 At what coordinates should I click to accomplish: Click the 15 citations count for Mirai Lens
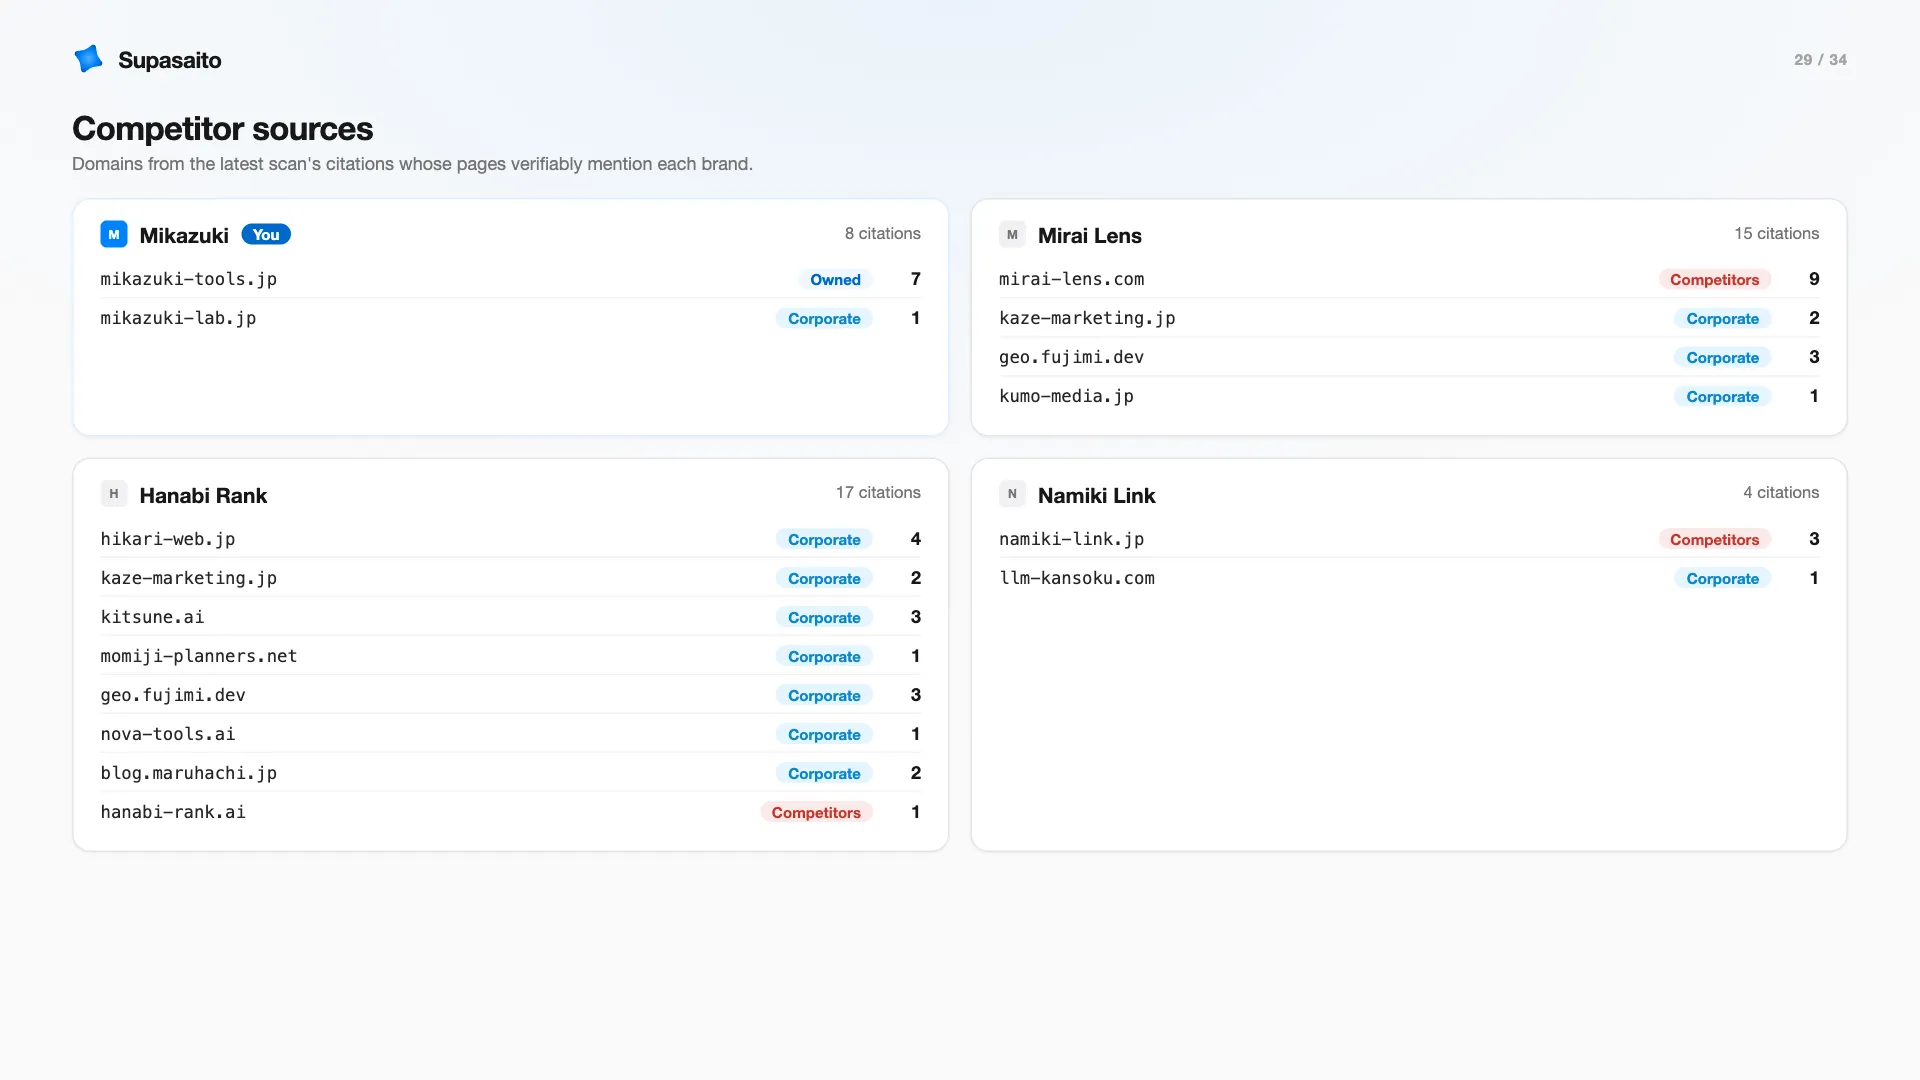pos(1776,233)
